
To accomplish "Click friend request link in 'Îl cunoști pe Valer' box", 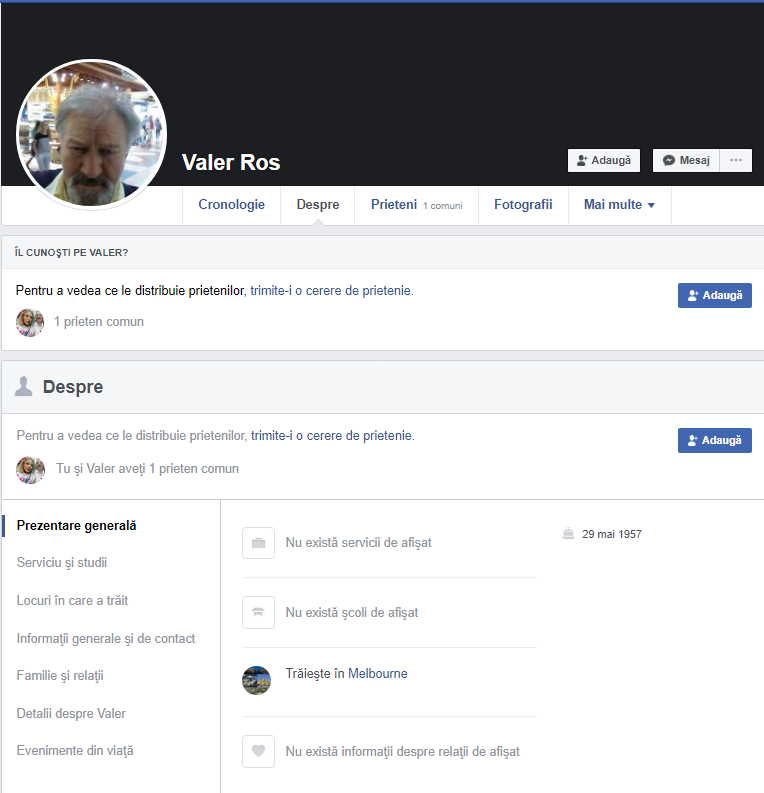I will [x=332, y=291].
